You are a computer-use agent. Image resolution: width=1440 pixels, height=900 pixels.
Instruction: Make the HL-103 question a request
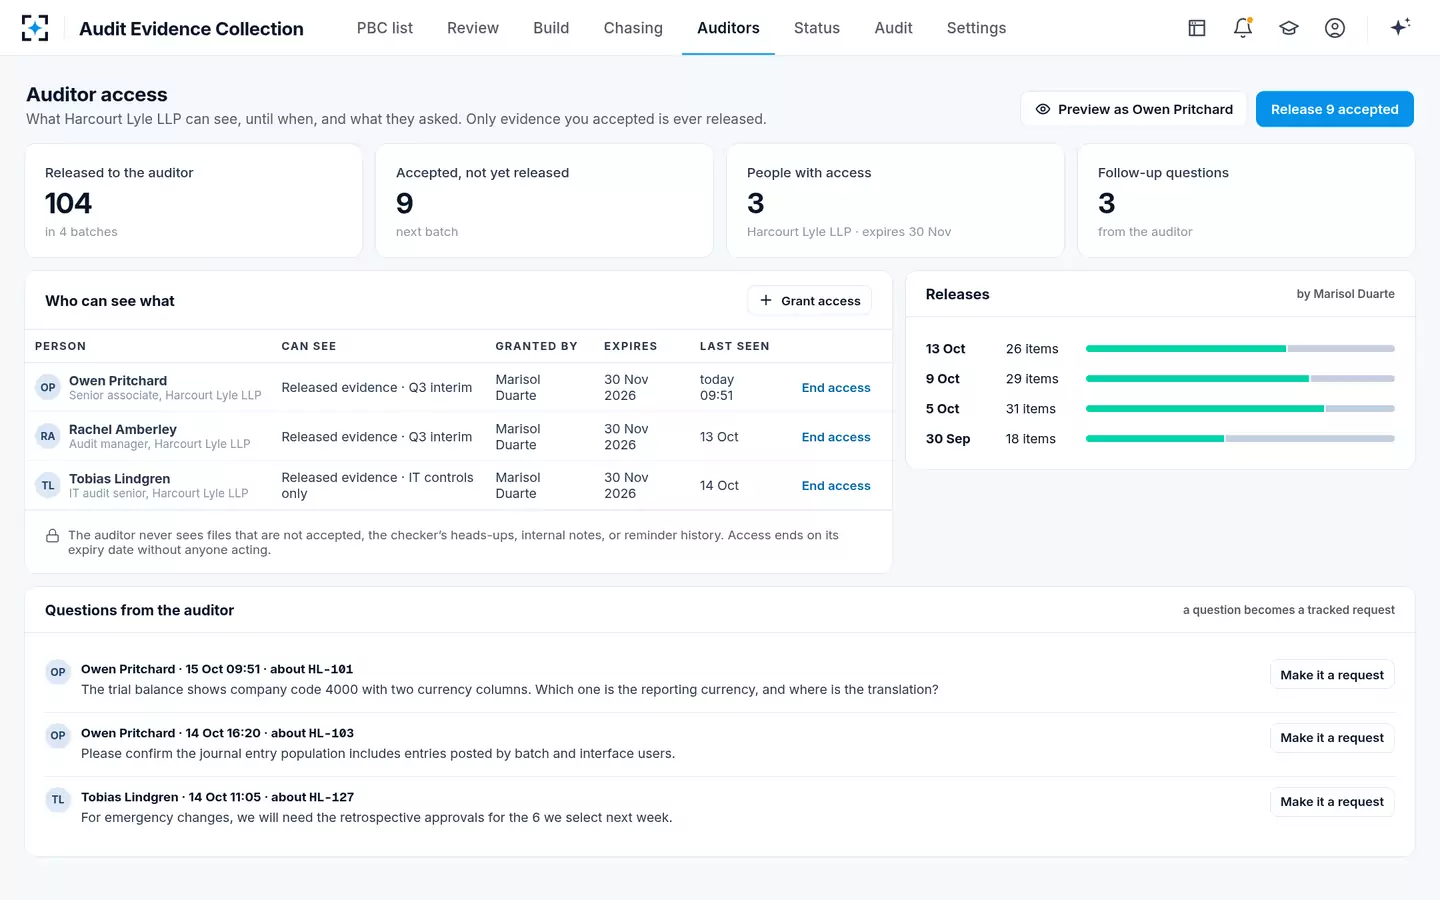click(x=1332, y=738)
